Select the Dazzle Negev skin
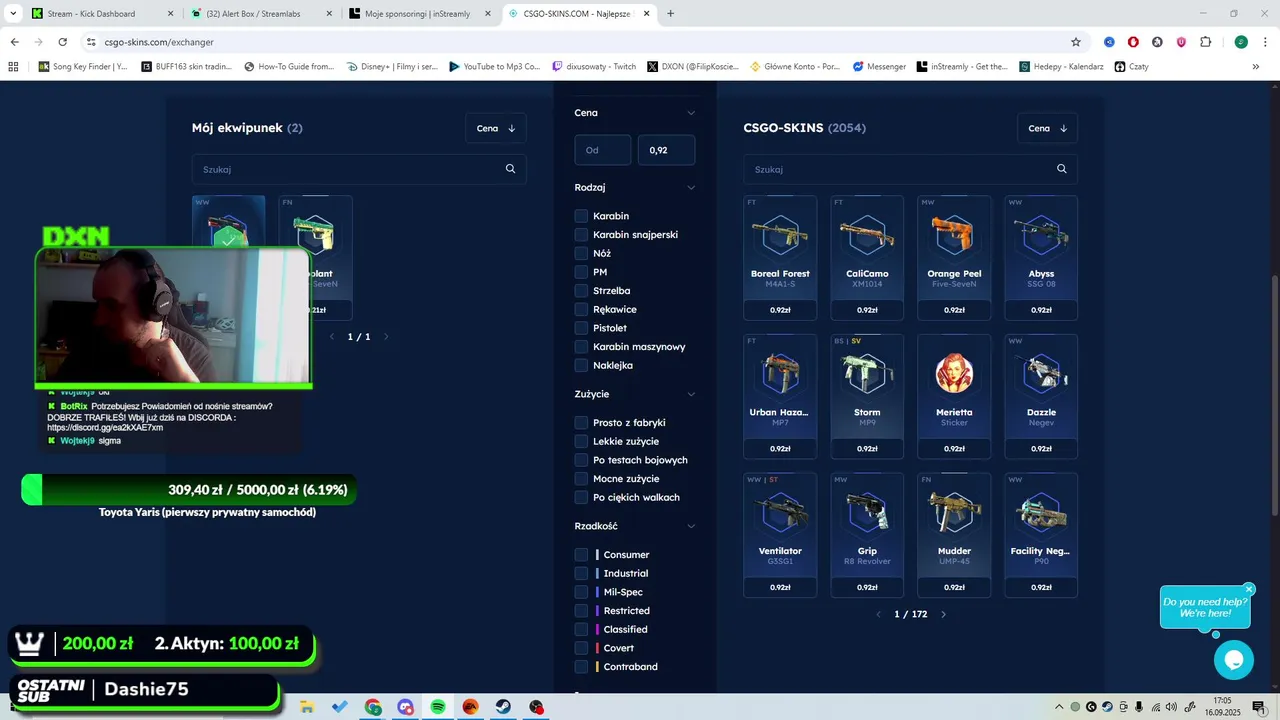The width and height of the screenshot is (1280, 720). tap(1041, 396)
